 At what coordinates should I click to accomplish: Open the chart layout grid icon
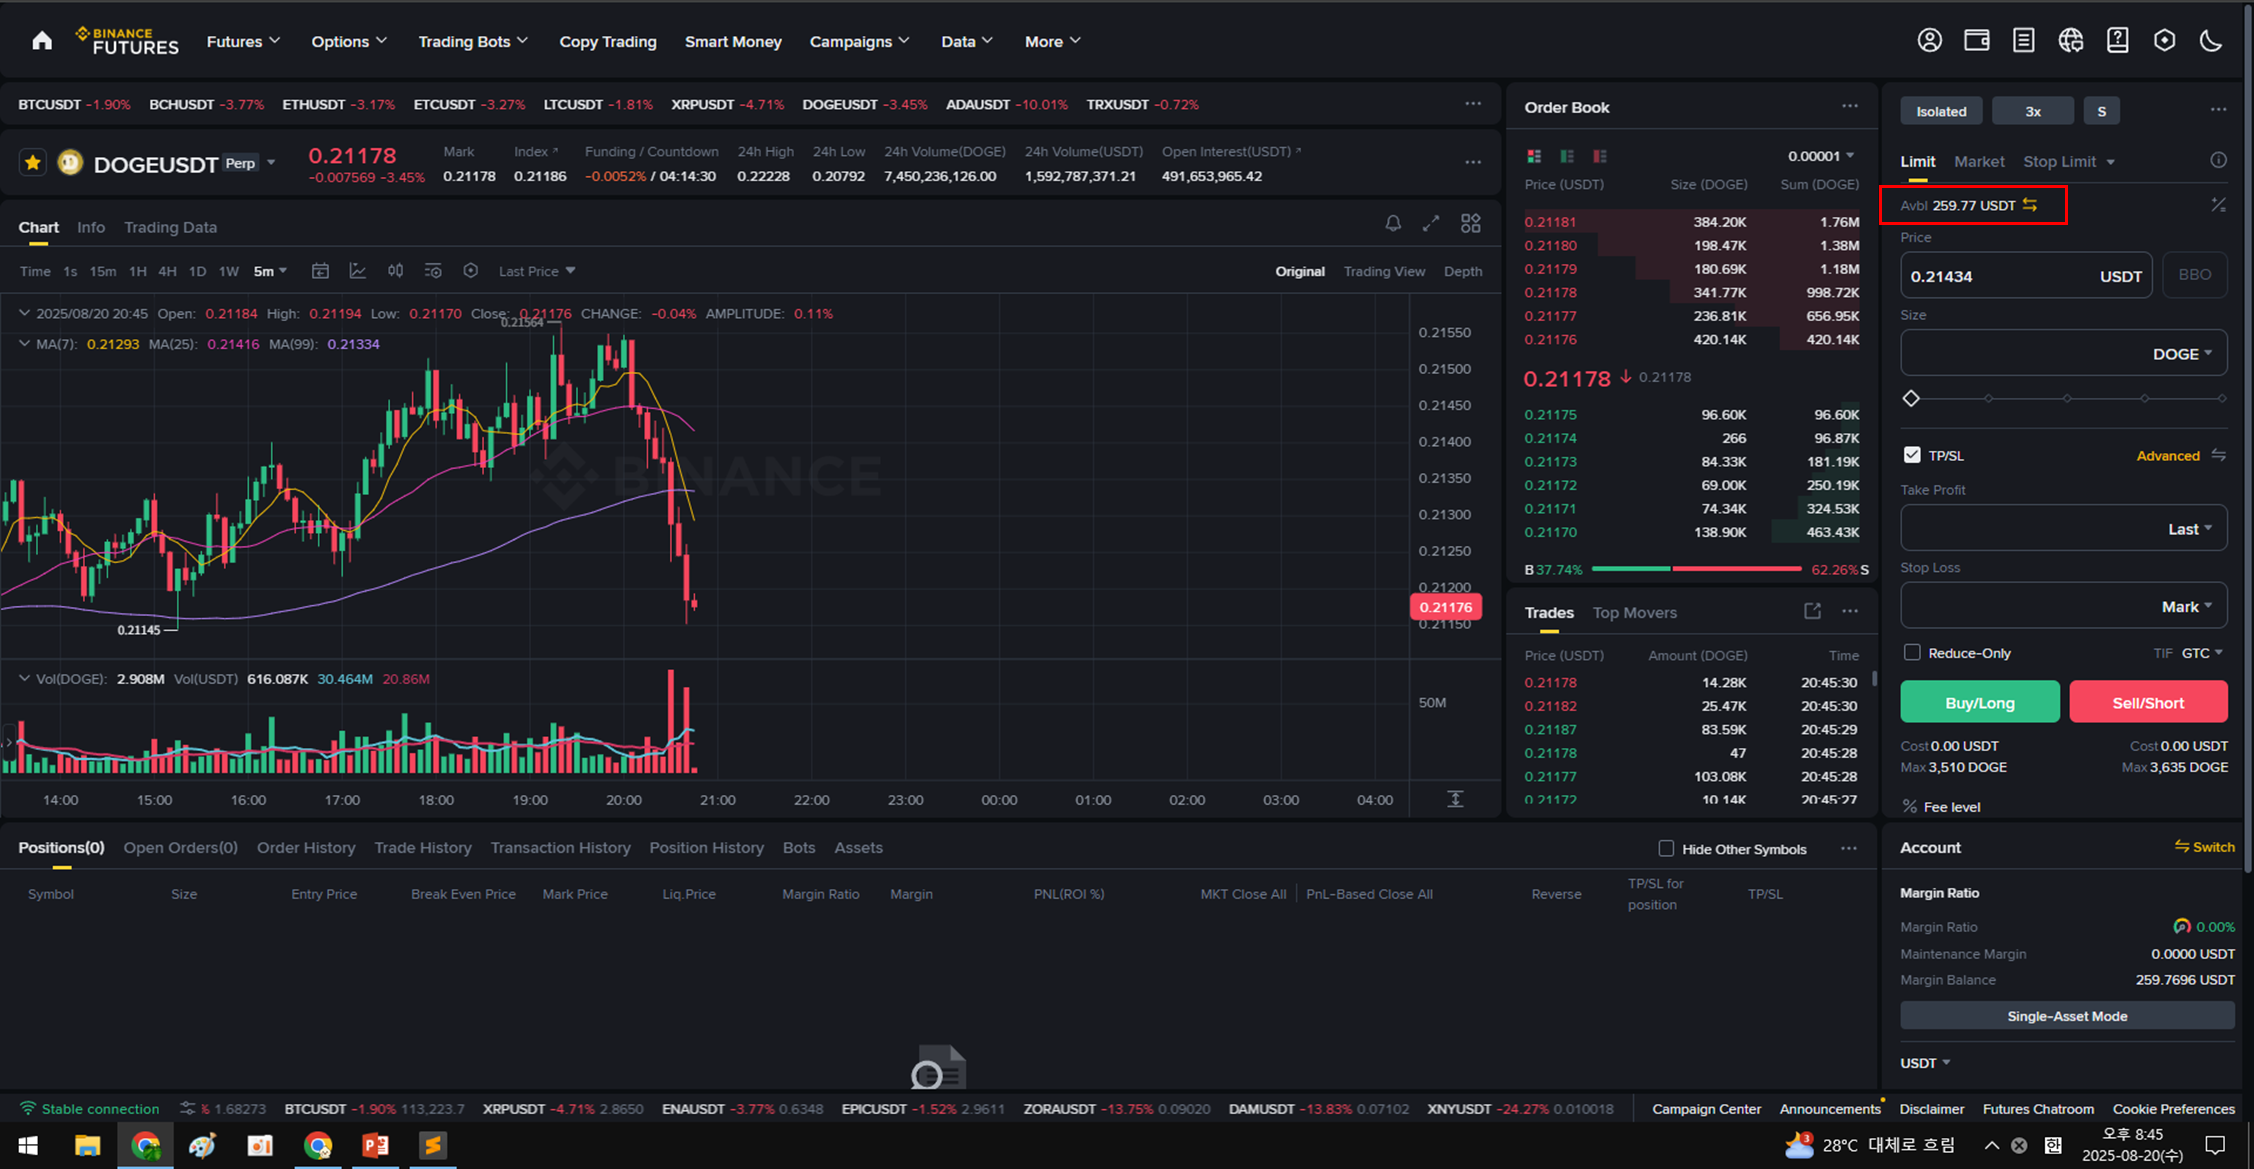[x=1470, y=224]
